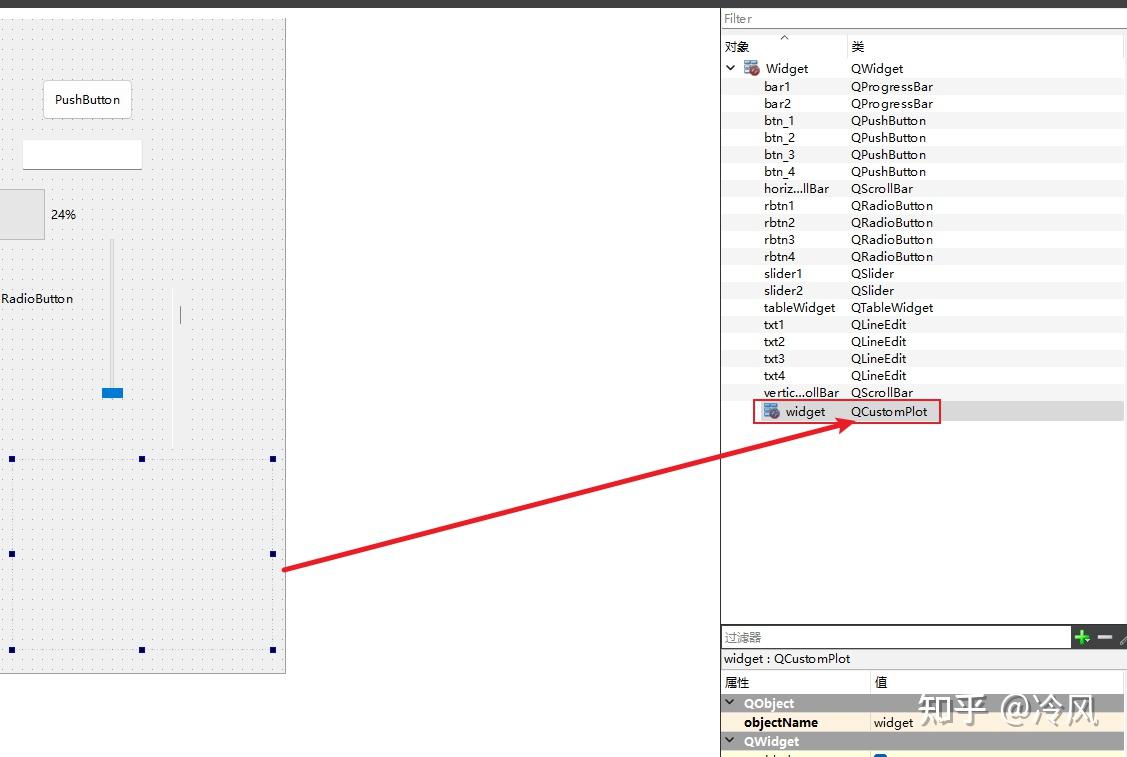1127x757 pixels.
Task: Select the RadioButton on the form
Action: click(37, 298)
